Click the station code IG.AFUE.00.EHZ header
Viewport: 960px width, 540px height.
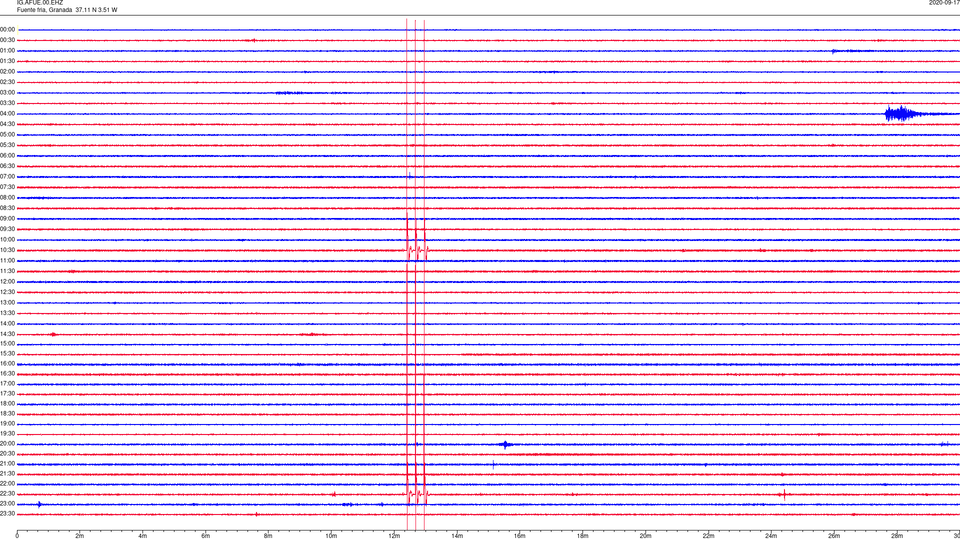40,3
